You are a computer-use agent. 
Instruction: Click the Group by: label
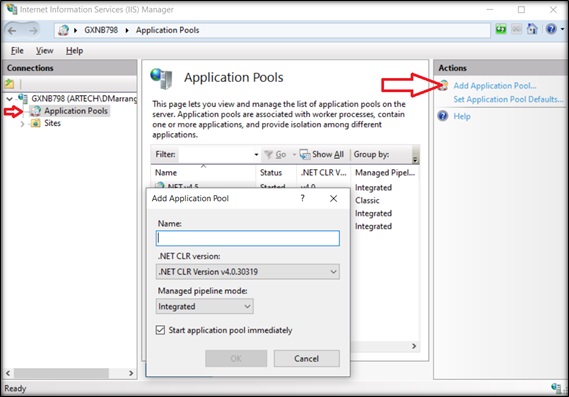(x=371, y=155)
